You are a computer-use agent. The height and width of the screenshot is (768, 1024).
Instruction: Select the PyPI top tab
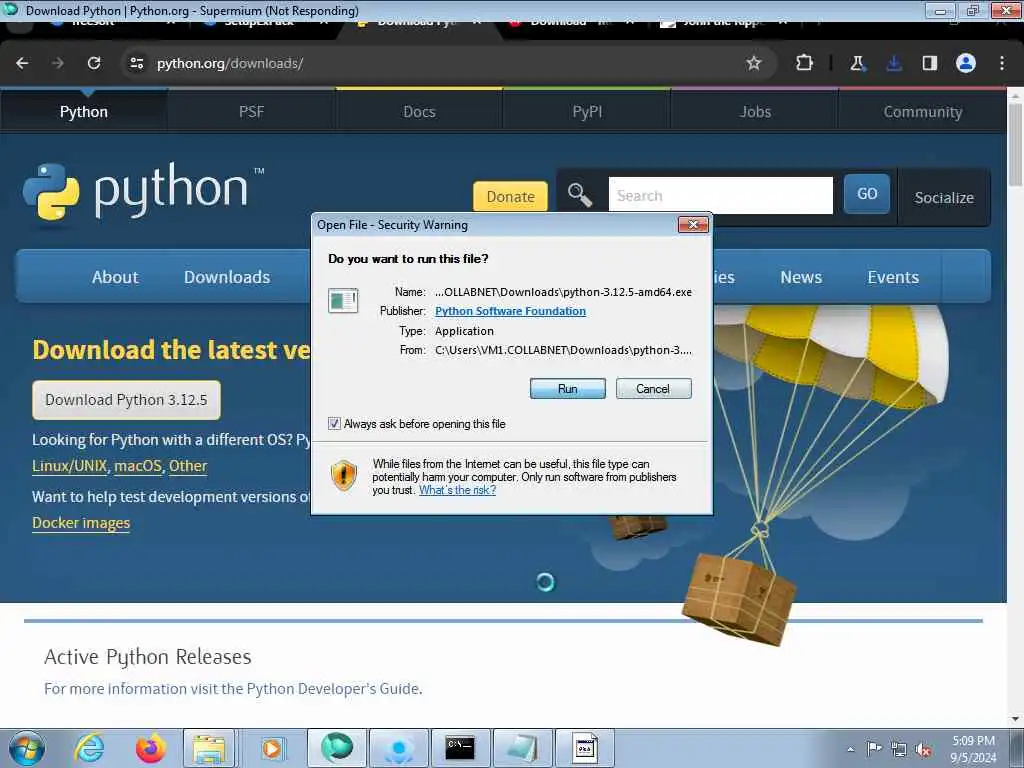coord(587,112)
